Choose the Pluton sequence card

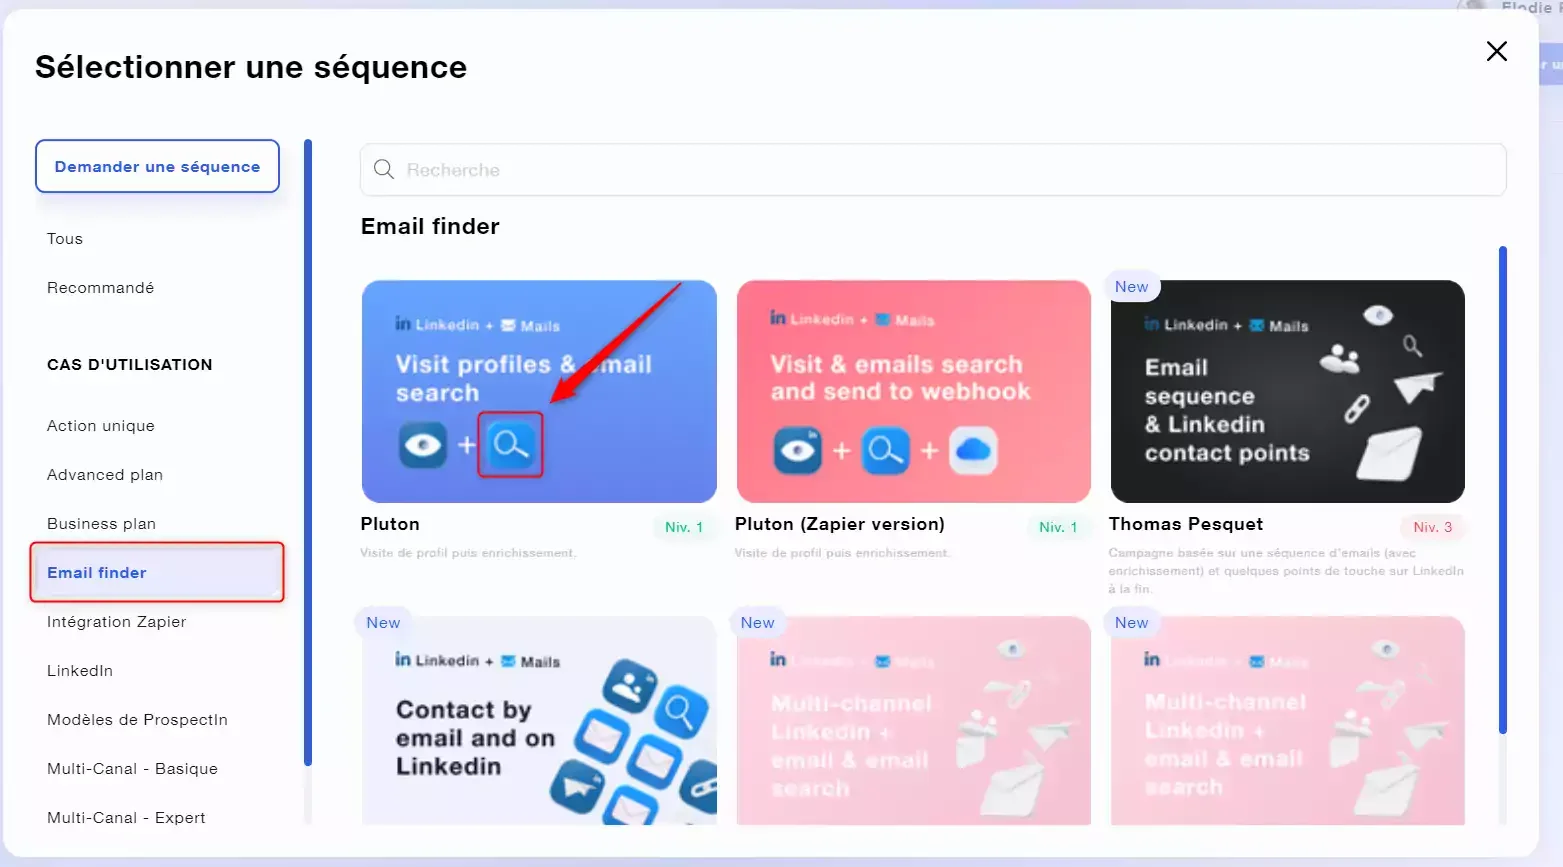click(x=539, y=391)
